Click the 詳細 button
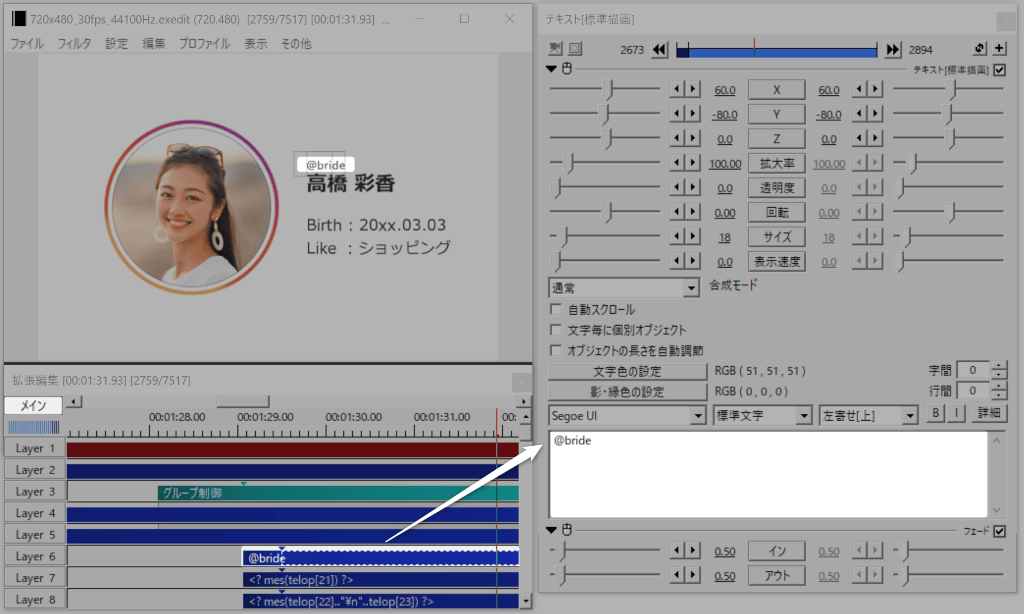The image size is (1024, 614). coord(990,414)
